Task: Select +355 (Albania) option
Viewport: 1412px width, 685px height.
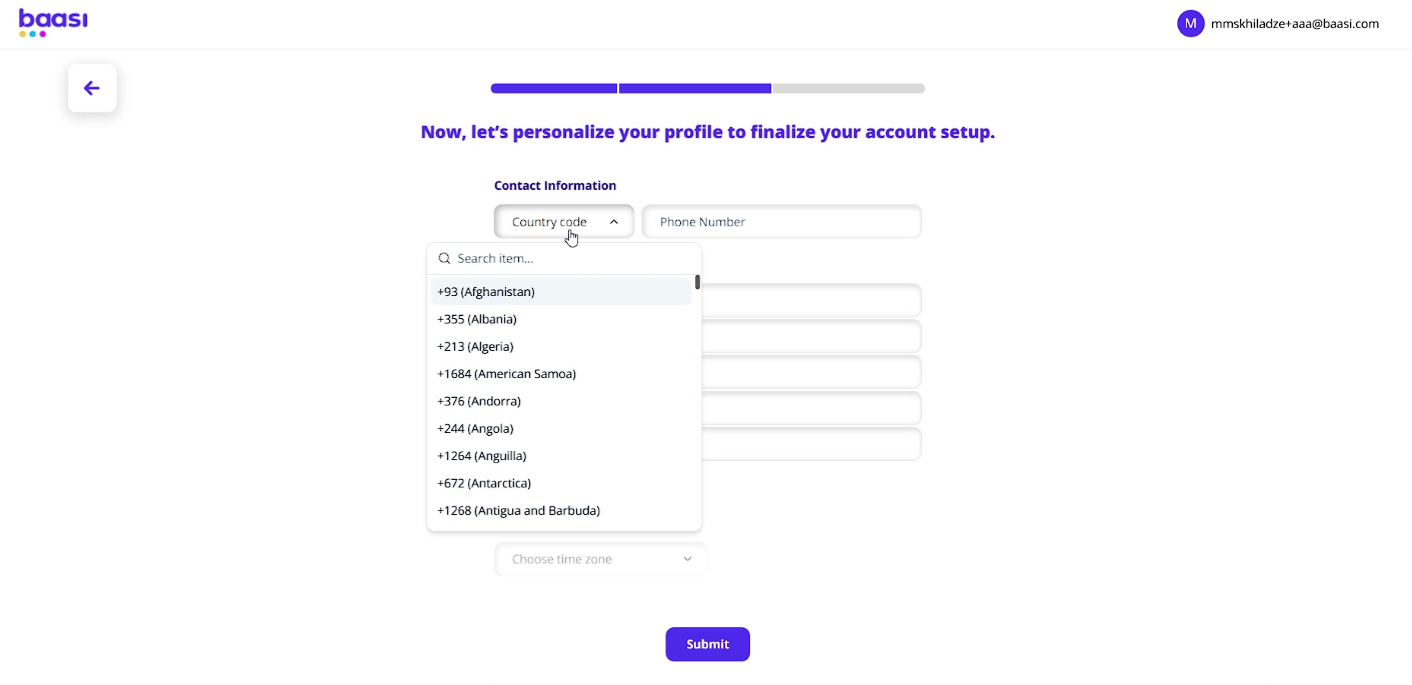Action: click(x=477, y=319)
